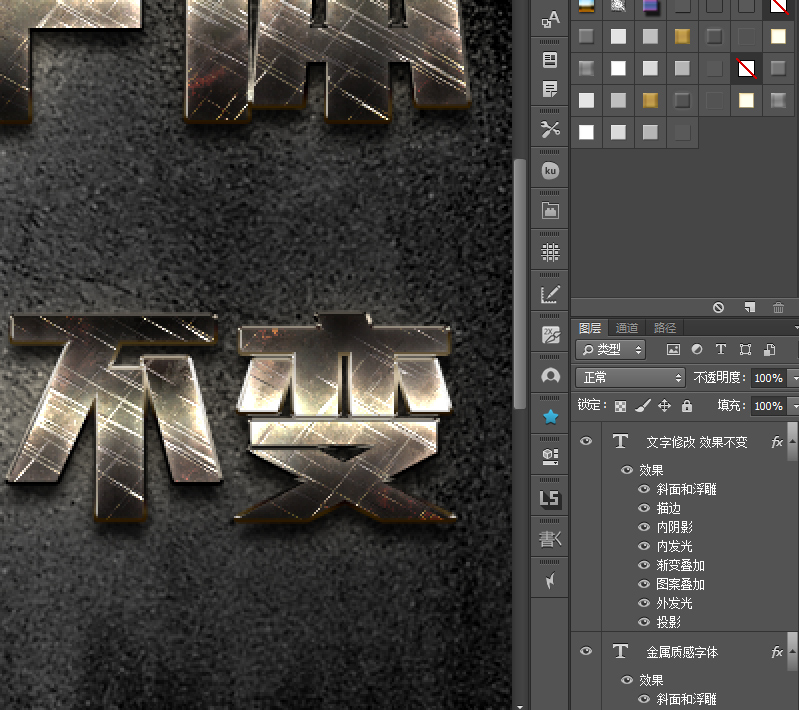Open the grid panel icon
This screenshot has width=799, height=710.
(550, 252)
